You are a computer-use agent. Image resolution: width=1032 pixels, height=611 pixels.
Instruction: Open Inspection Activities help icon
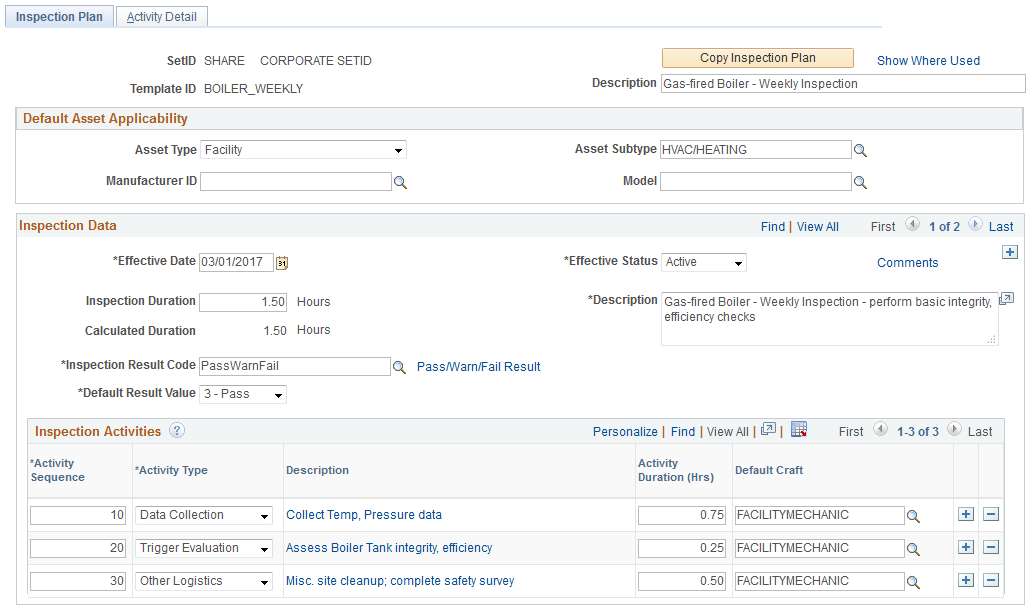click(176, 431)
